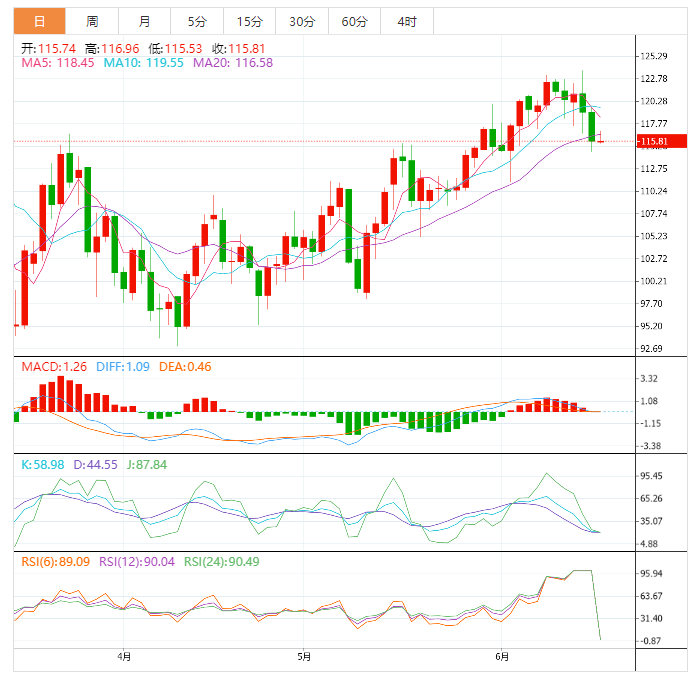Click the RSI(24):90.49 label

pos(221,562)
